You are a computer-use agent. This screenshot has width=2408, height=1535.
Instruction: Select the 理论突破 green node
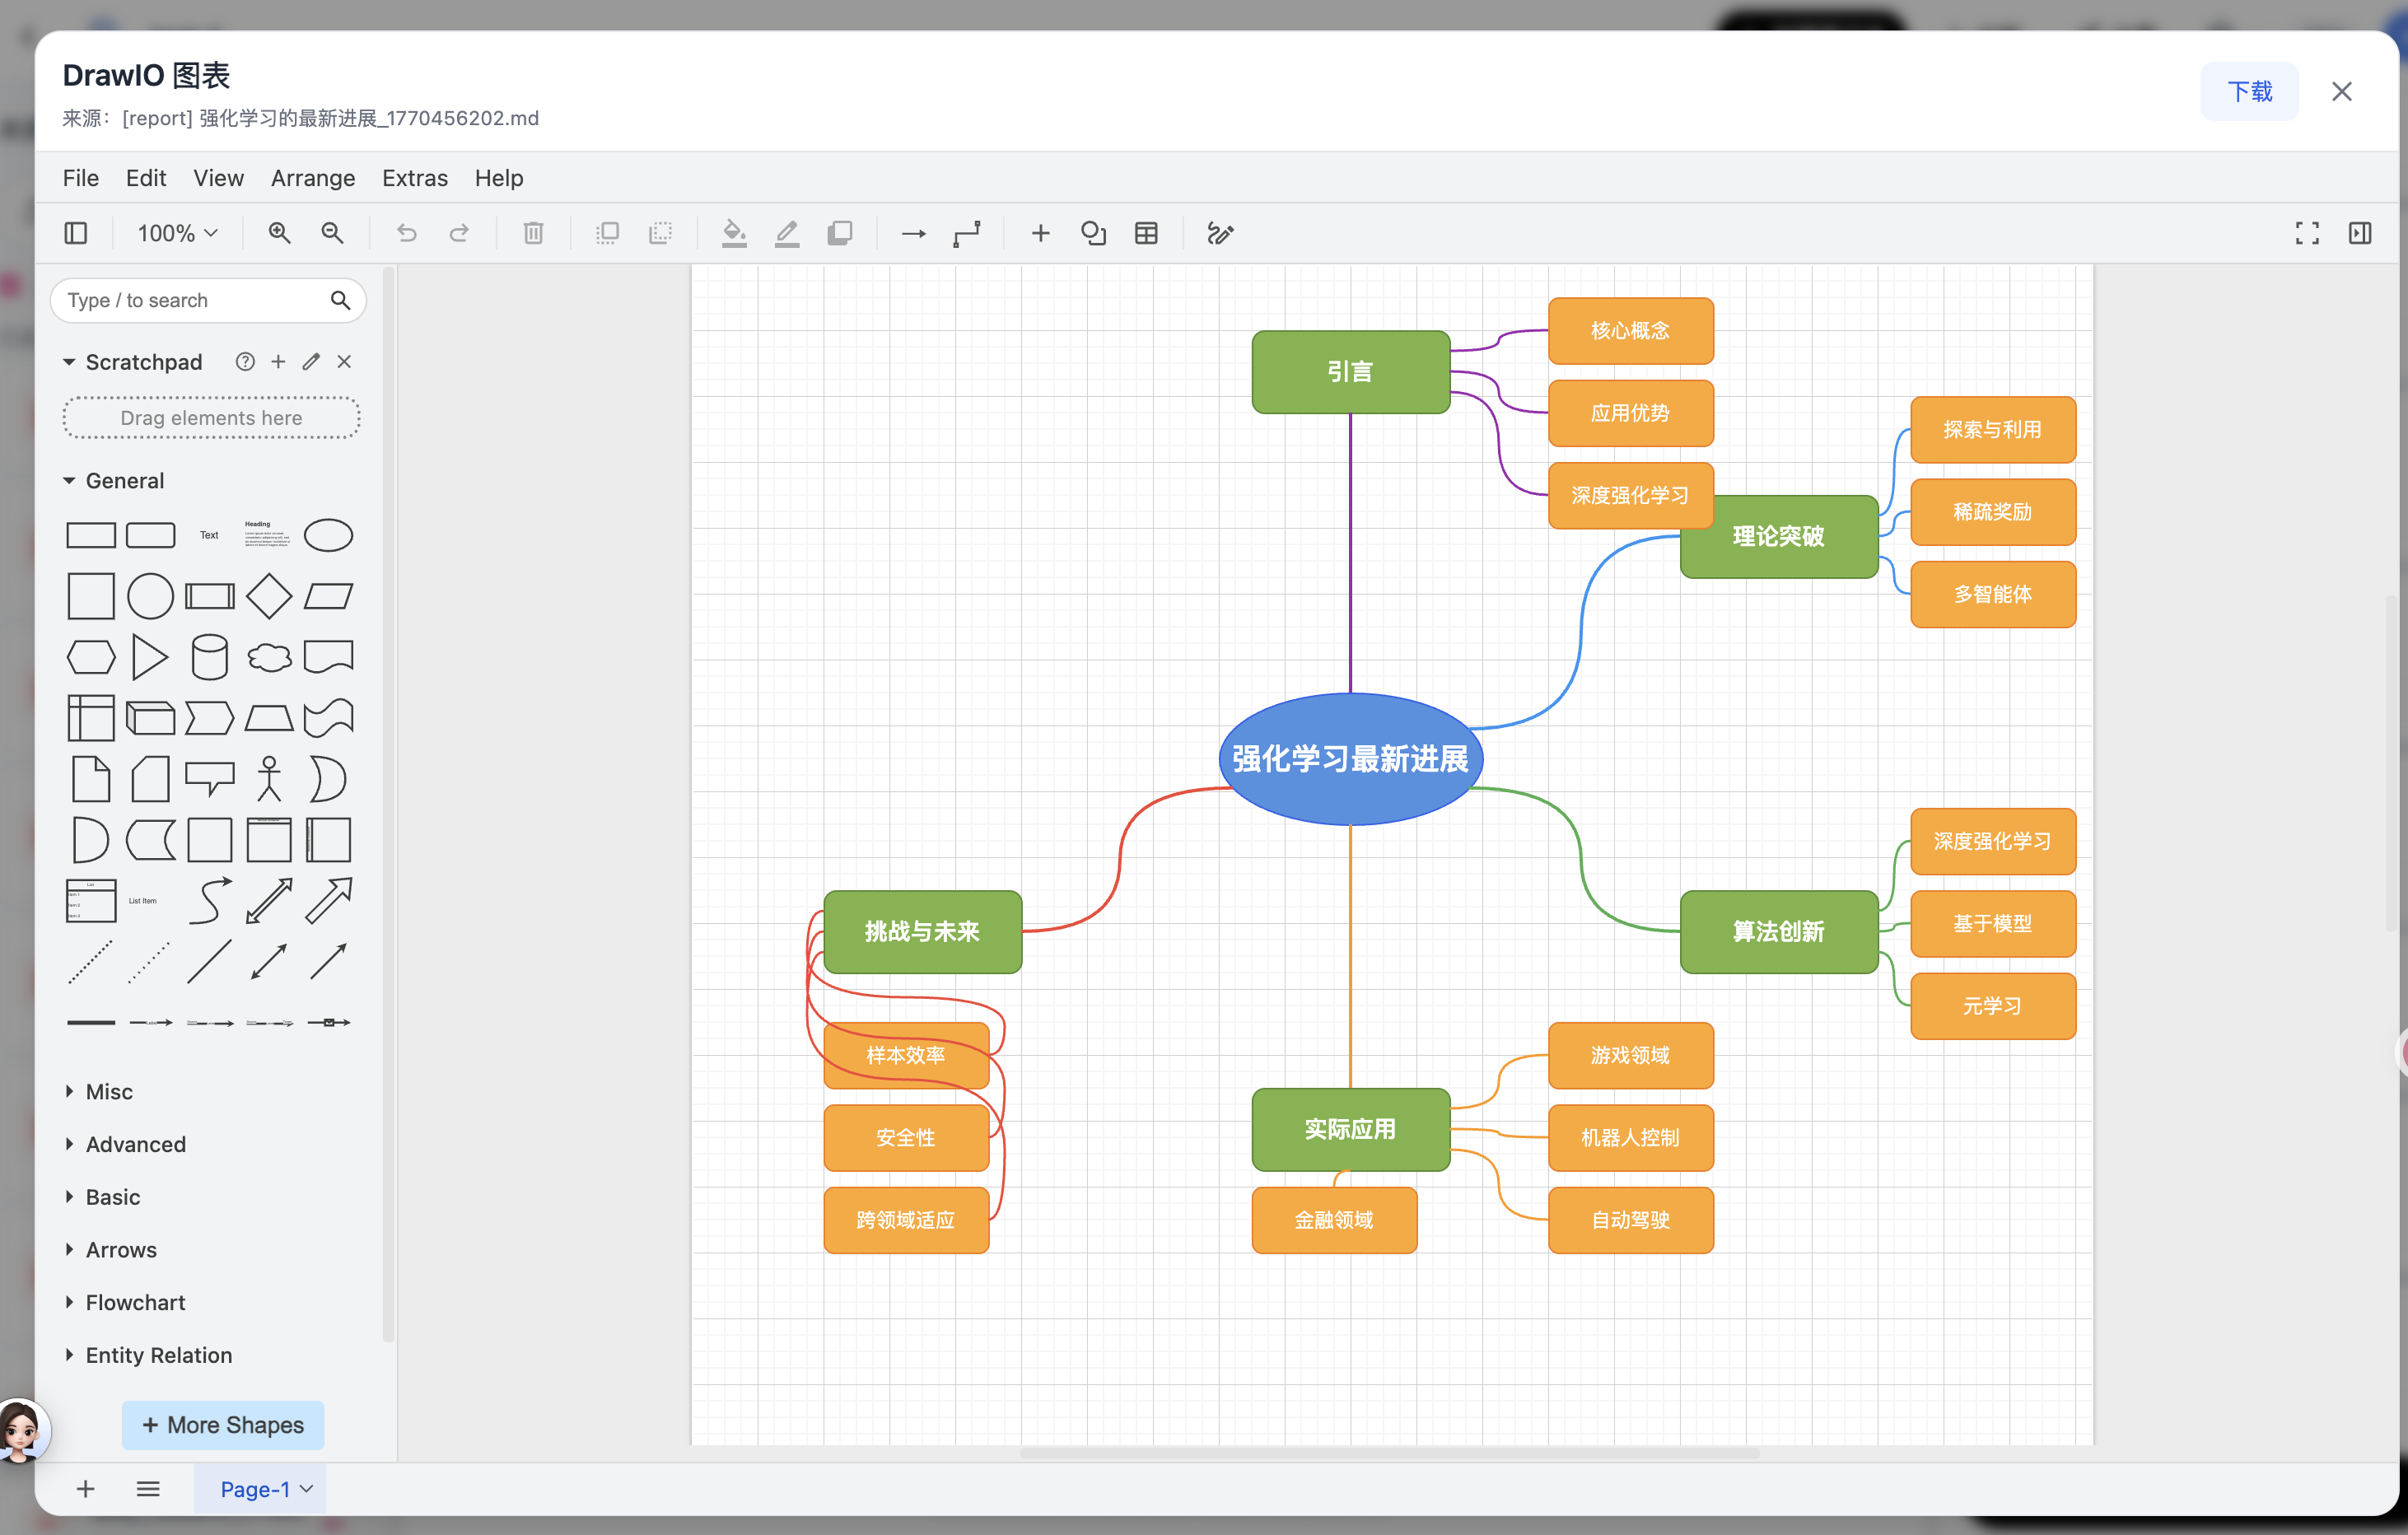click(x=1779, y=536)
